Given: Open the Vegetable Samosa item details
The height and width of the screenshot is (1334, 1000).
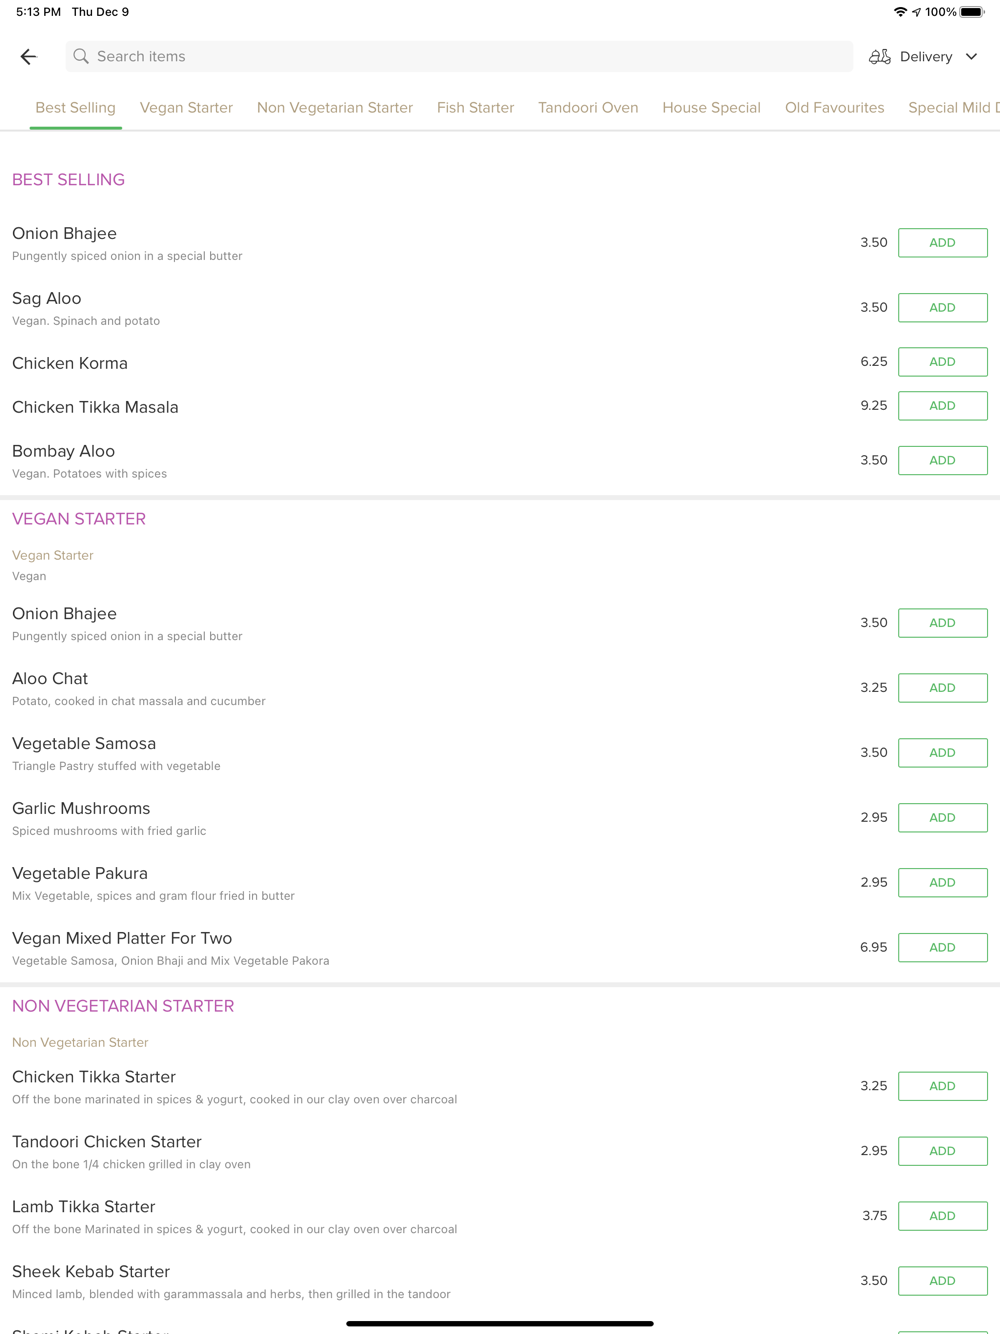Looking at the screenshot, I should click(x=84, y=744).
